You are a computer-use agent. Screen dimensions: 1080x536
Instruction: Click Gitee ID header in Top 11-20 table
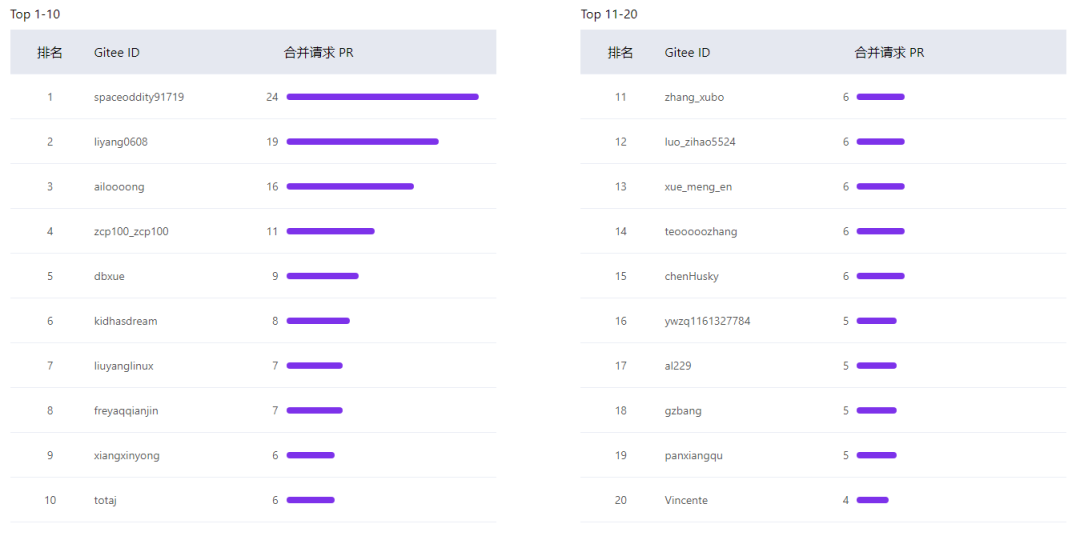coord(687,52)
